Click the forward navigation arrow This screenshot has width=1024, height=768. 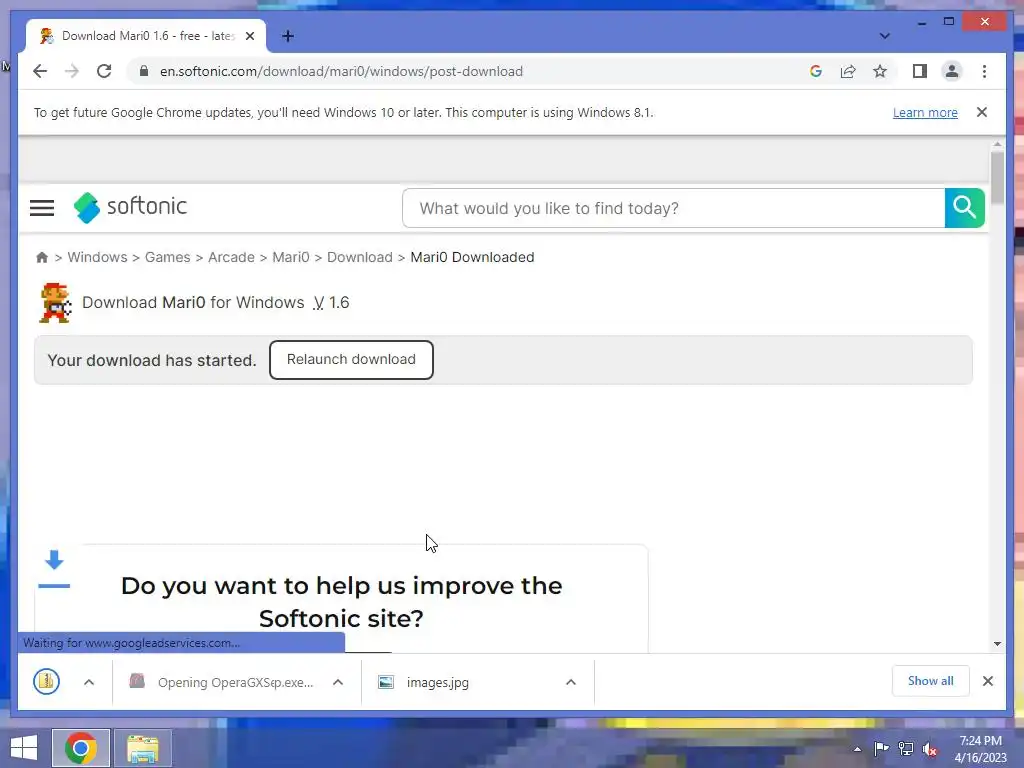tap(72, 71)
